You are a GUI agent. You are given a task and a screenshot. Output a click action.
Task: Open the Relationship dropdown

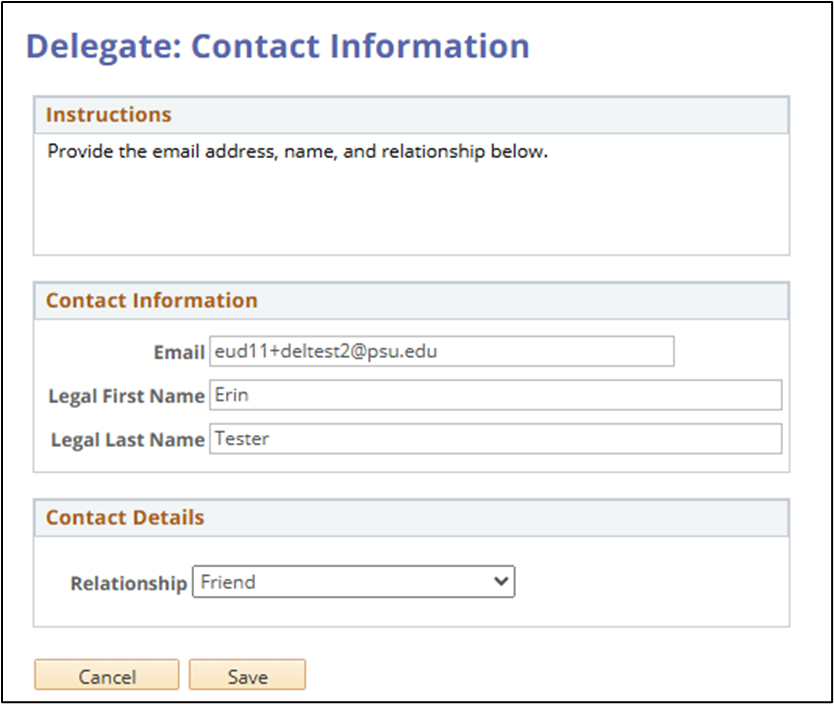click(352, 582)
